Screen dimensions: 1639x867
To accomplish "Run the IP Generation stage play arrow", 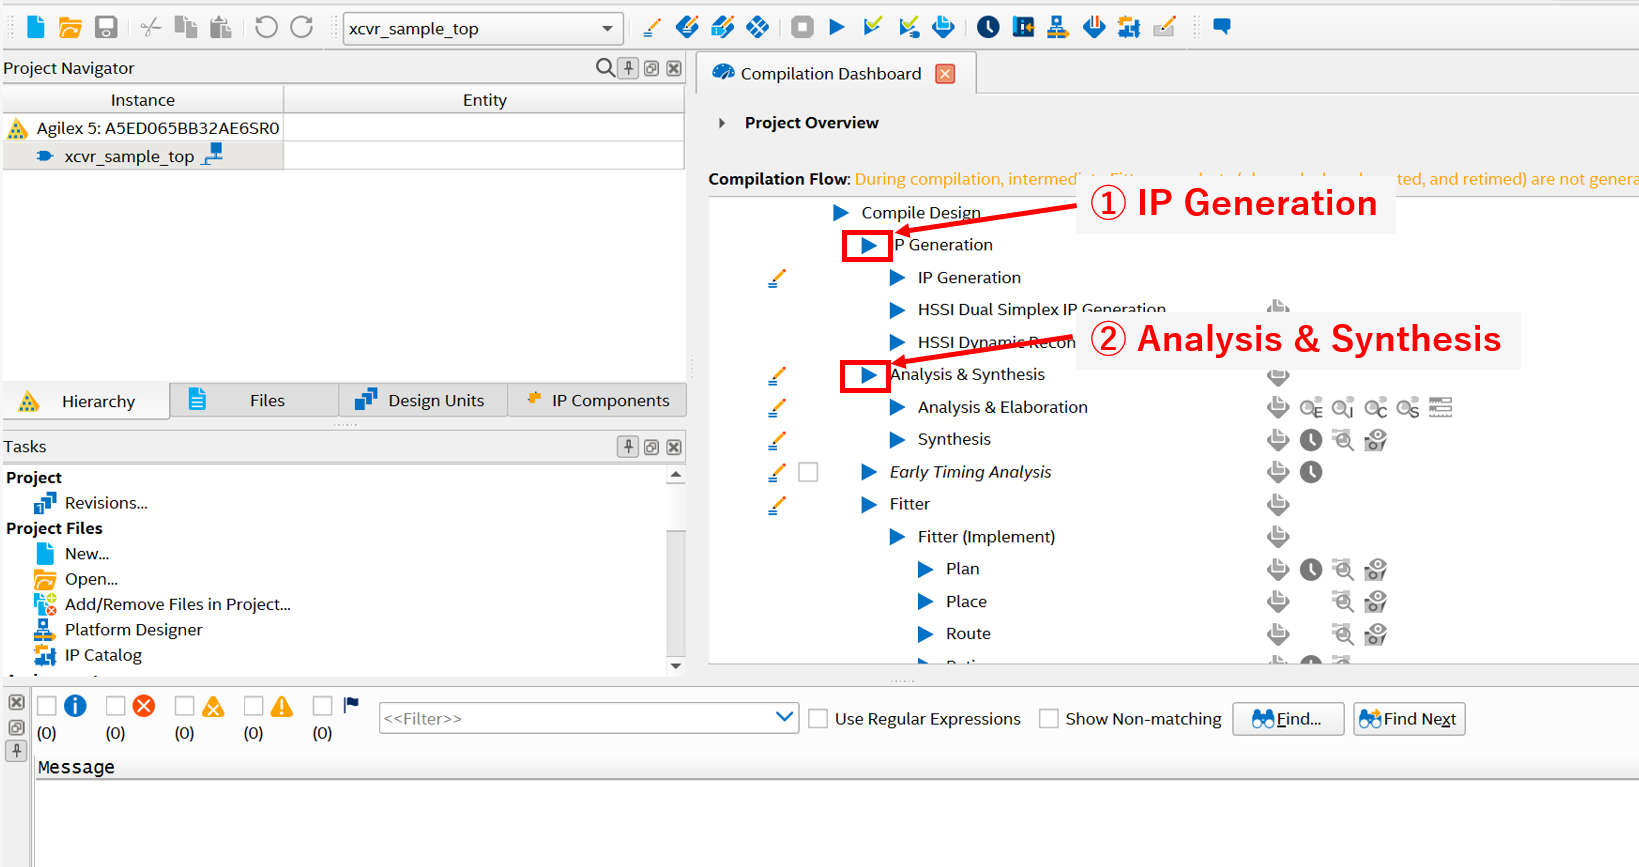I will tap(868, 245).
